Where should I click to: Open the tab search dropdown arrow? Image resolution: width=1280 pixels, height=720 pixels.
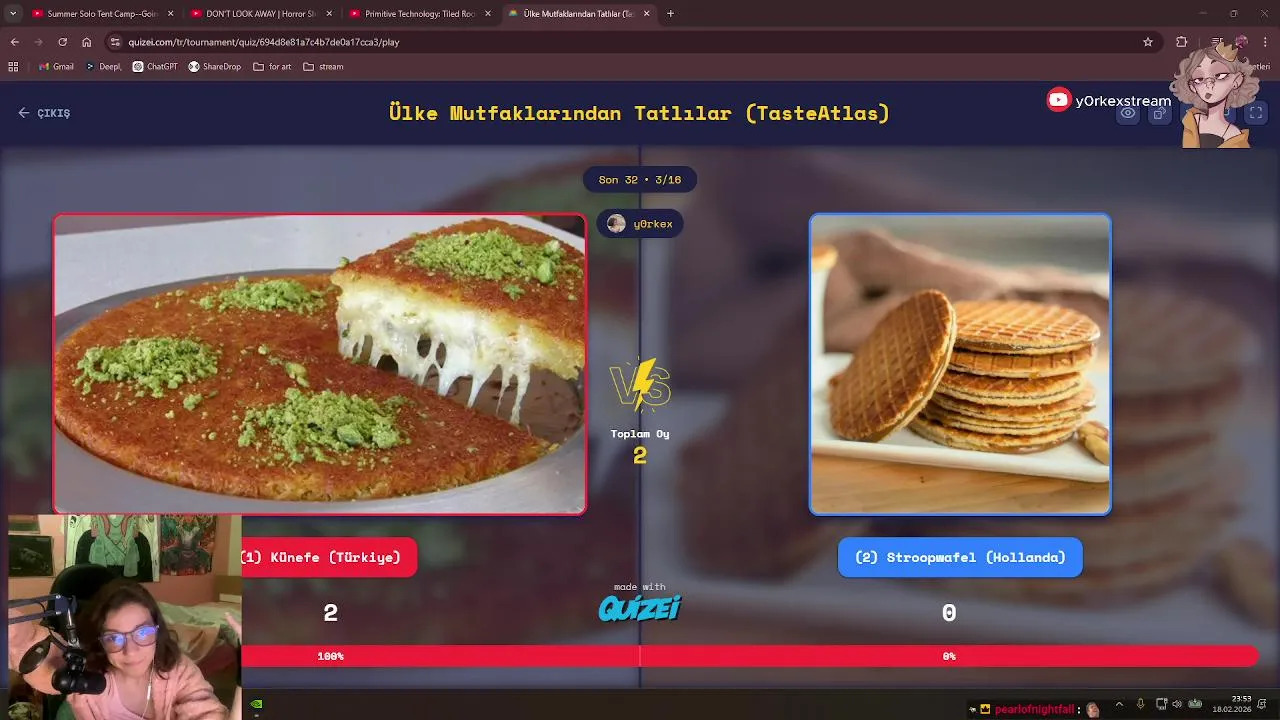coord(13,14)
